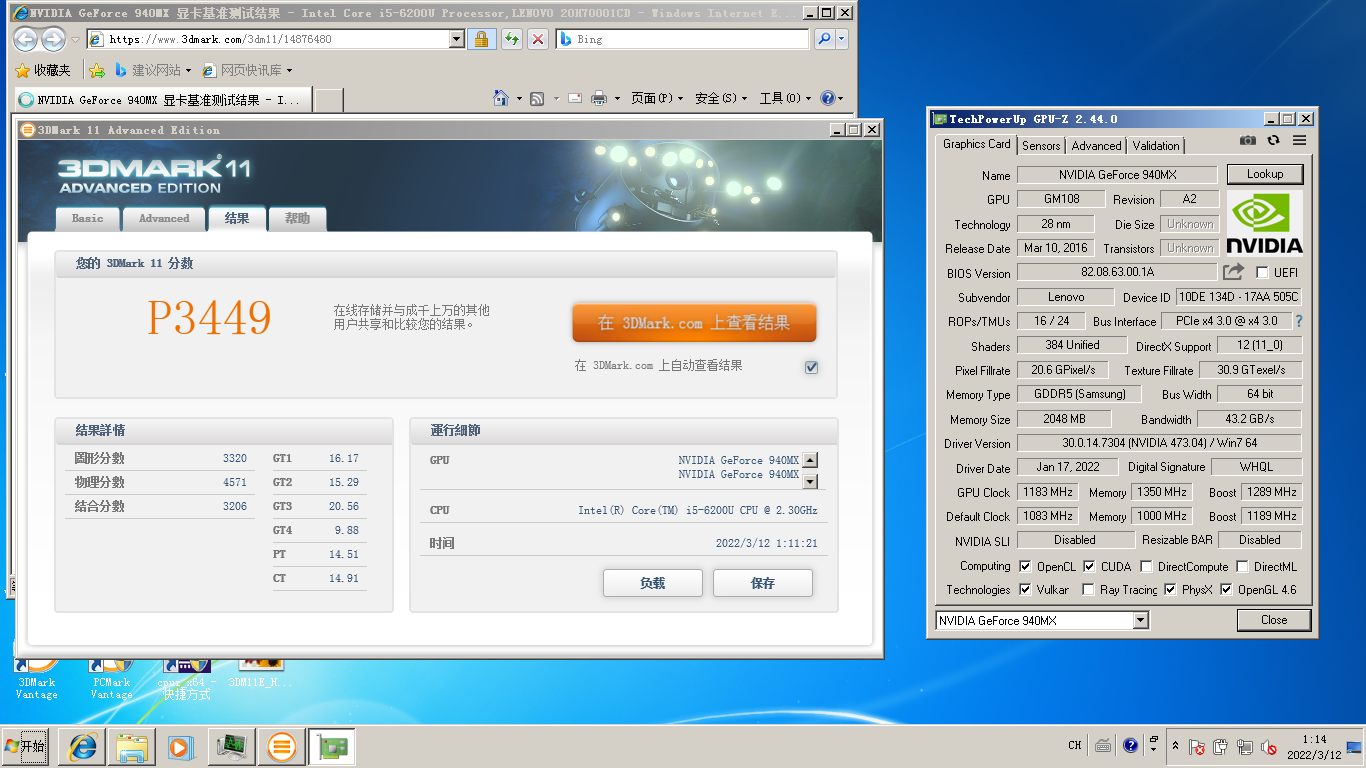This screenshot has height=768, width=1366.
Task: Click the Close button in GPU-Z
Action: [1274, 620]
